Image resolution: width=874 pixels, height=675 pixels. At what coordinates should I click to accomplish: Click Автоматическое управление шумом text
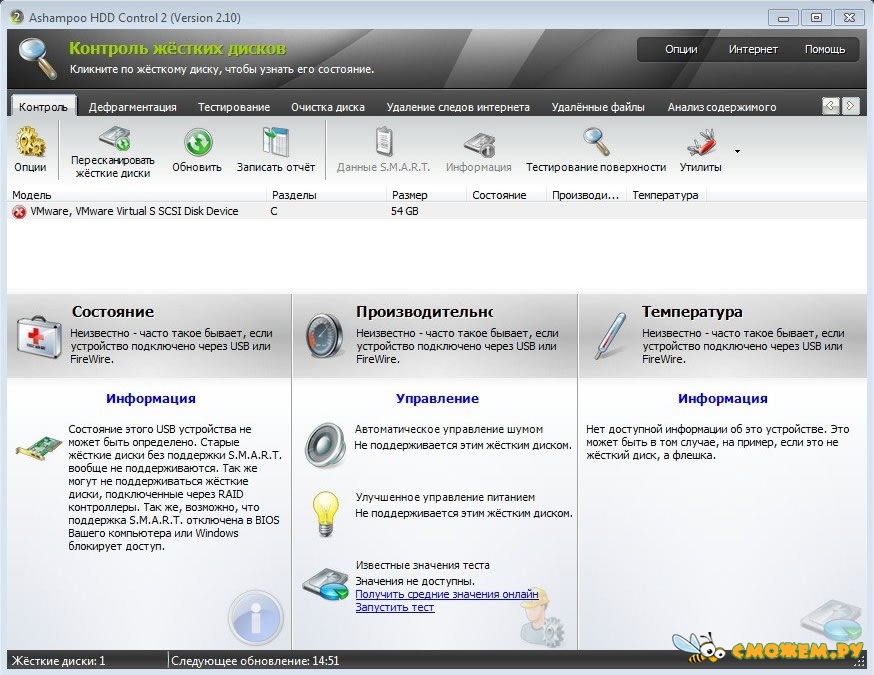(449, 429)
